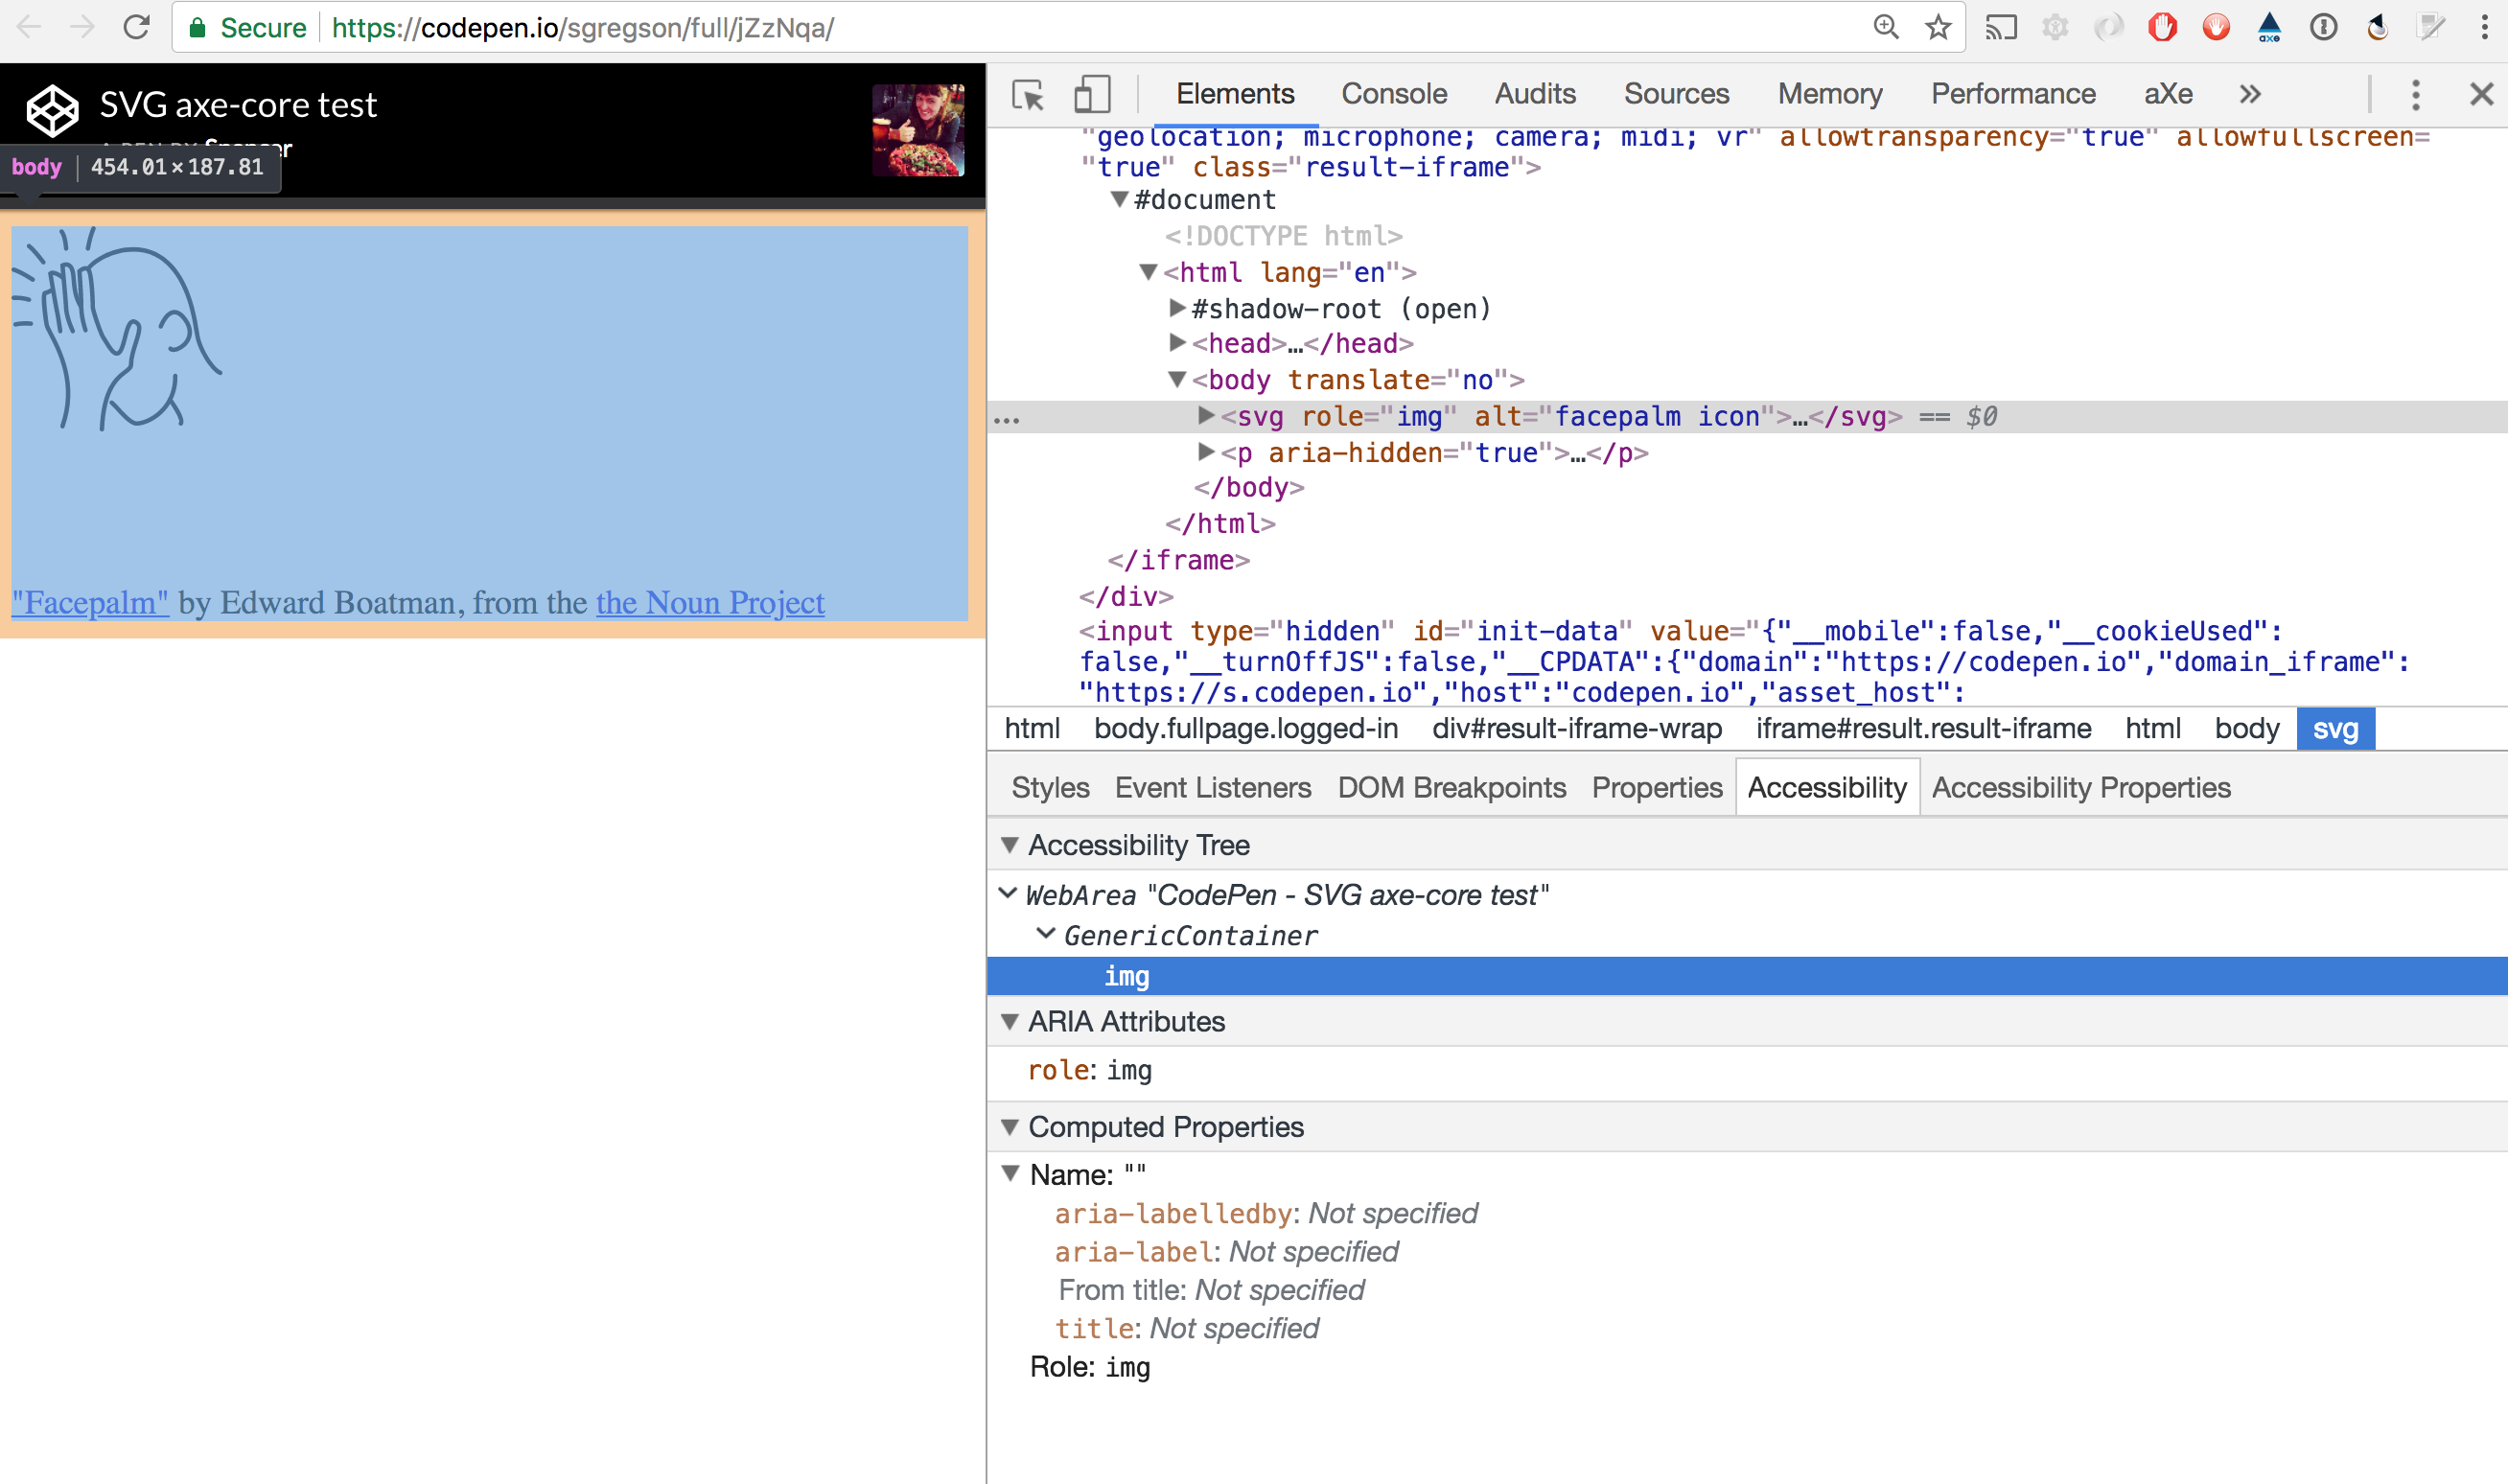Screen dimensions: 2508x1484
Task: Select the Accessibility sidebar tab
Action: click(1827, 788)
